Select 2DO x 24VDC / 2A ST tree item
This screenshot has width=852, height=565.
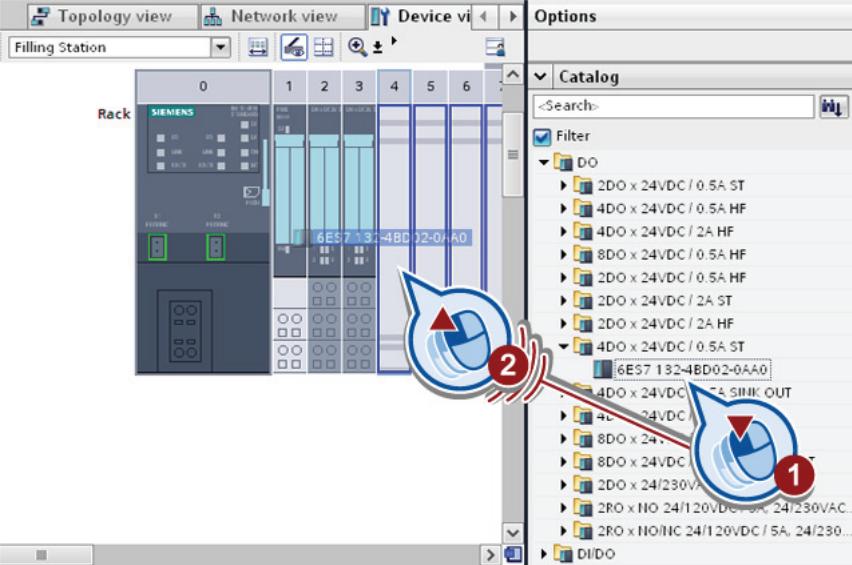point(664,300)
